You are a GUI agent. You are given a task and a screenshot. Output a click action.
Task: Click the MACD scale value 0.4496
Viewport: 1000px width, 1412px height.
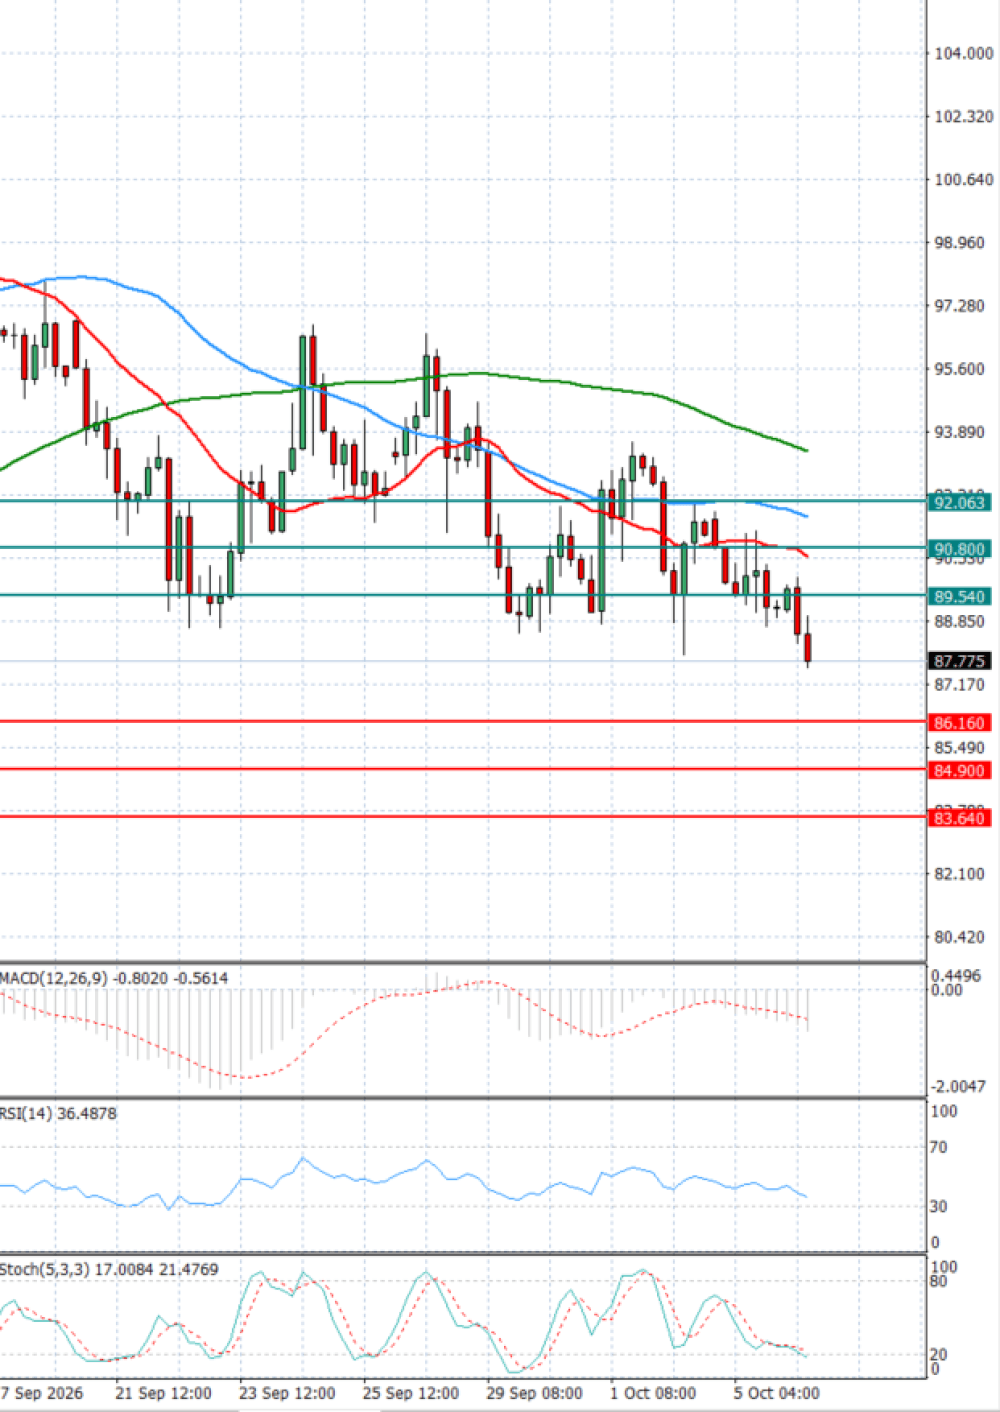pos(956,976)
